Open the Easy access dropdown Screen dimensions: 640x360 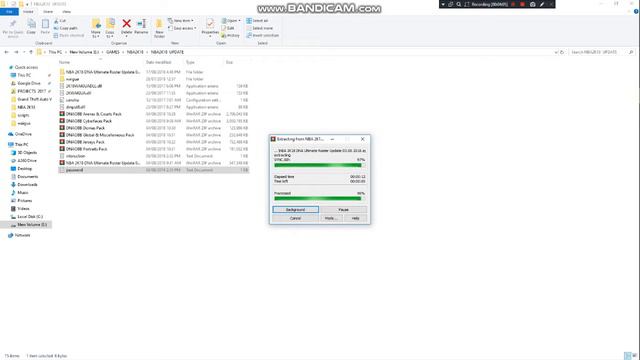(x=182, y=28)
